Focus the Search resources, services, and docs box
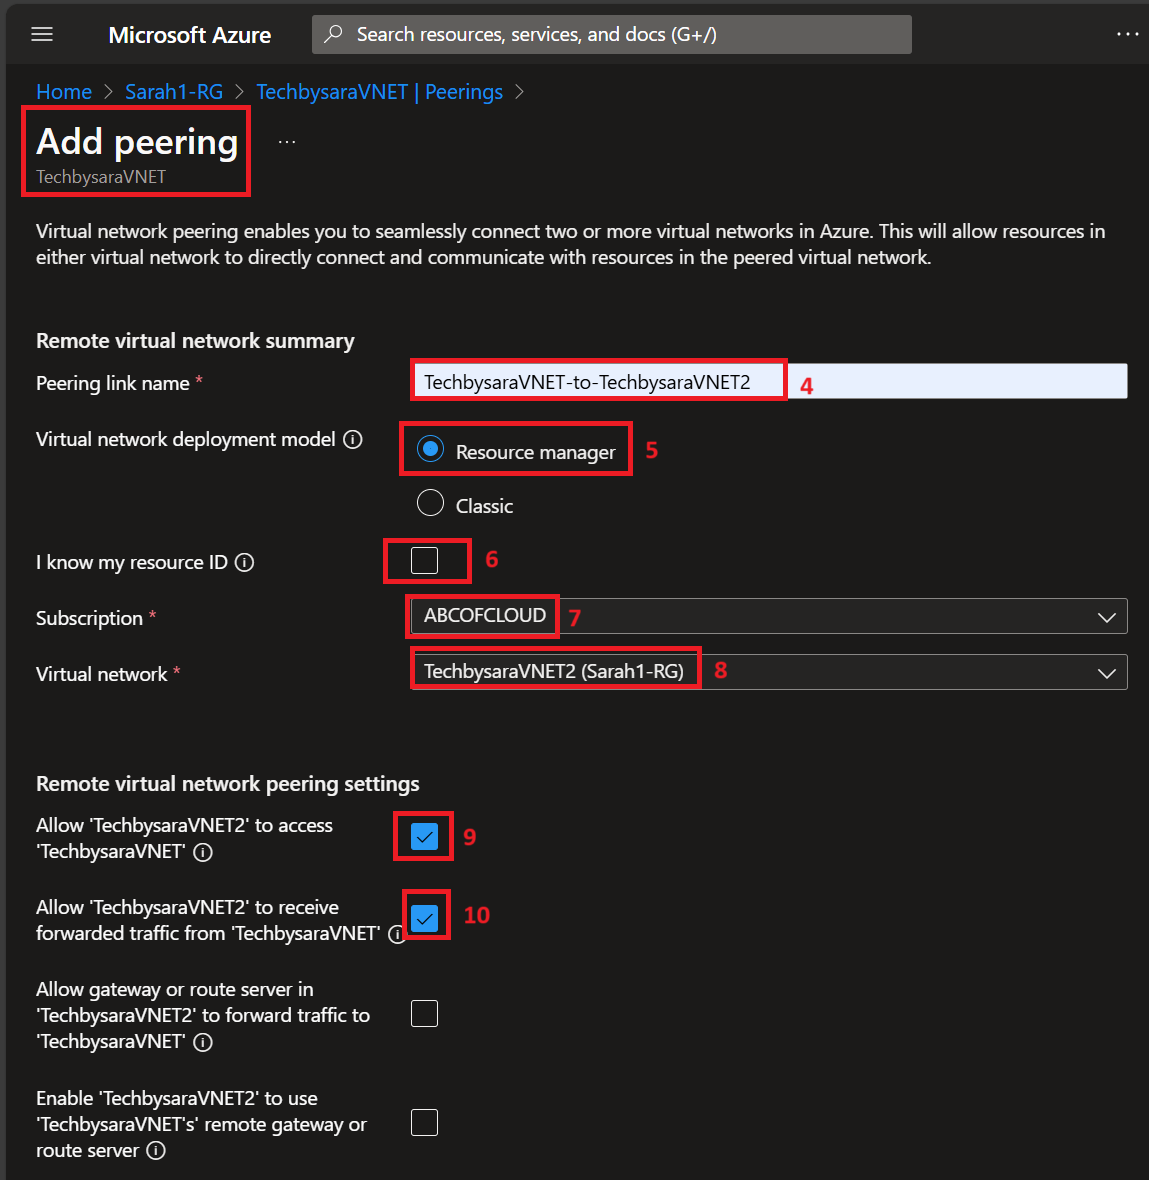The image size is (1149, 1180). (x=612, y=34)
